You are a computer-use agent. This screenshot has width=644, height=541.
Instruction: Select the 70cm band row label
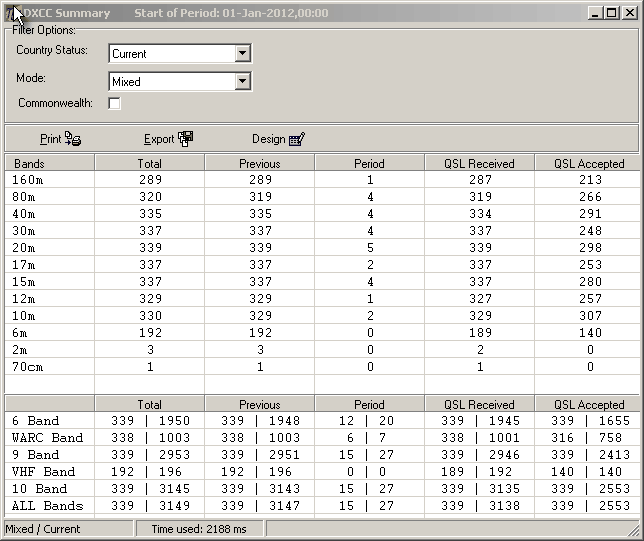(28, 367)
